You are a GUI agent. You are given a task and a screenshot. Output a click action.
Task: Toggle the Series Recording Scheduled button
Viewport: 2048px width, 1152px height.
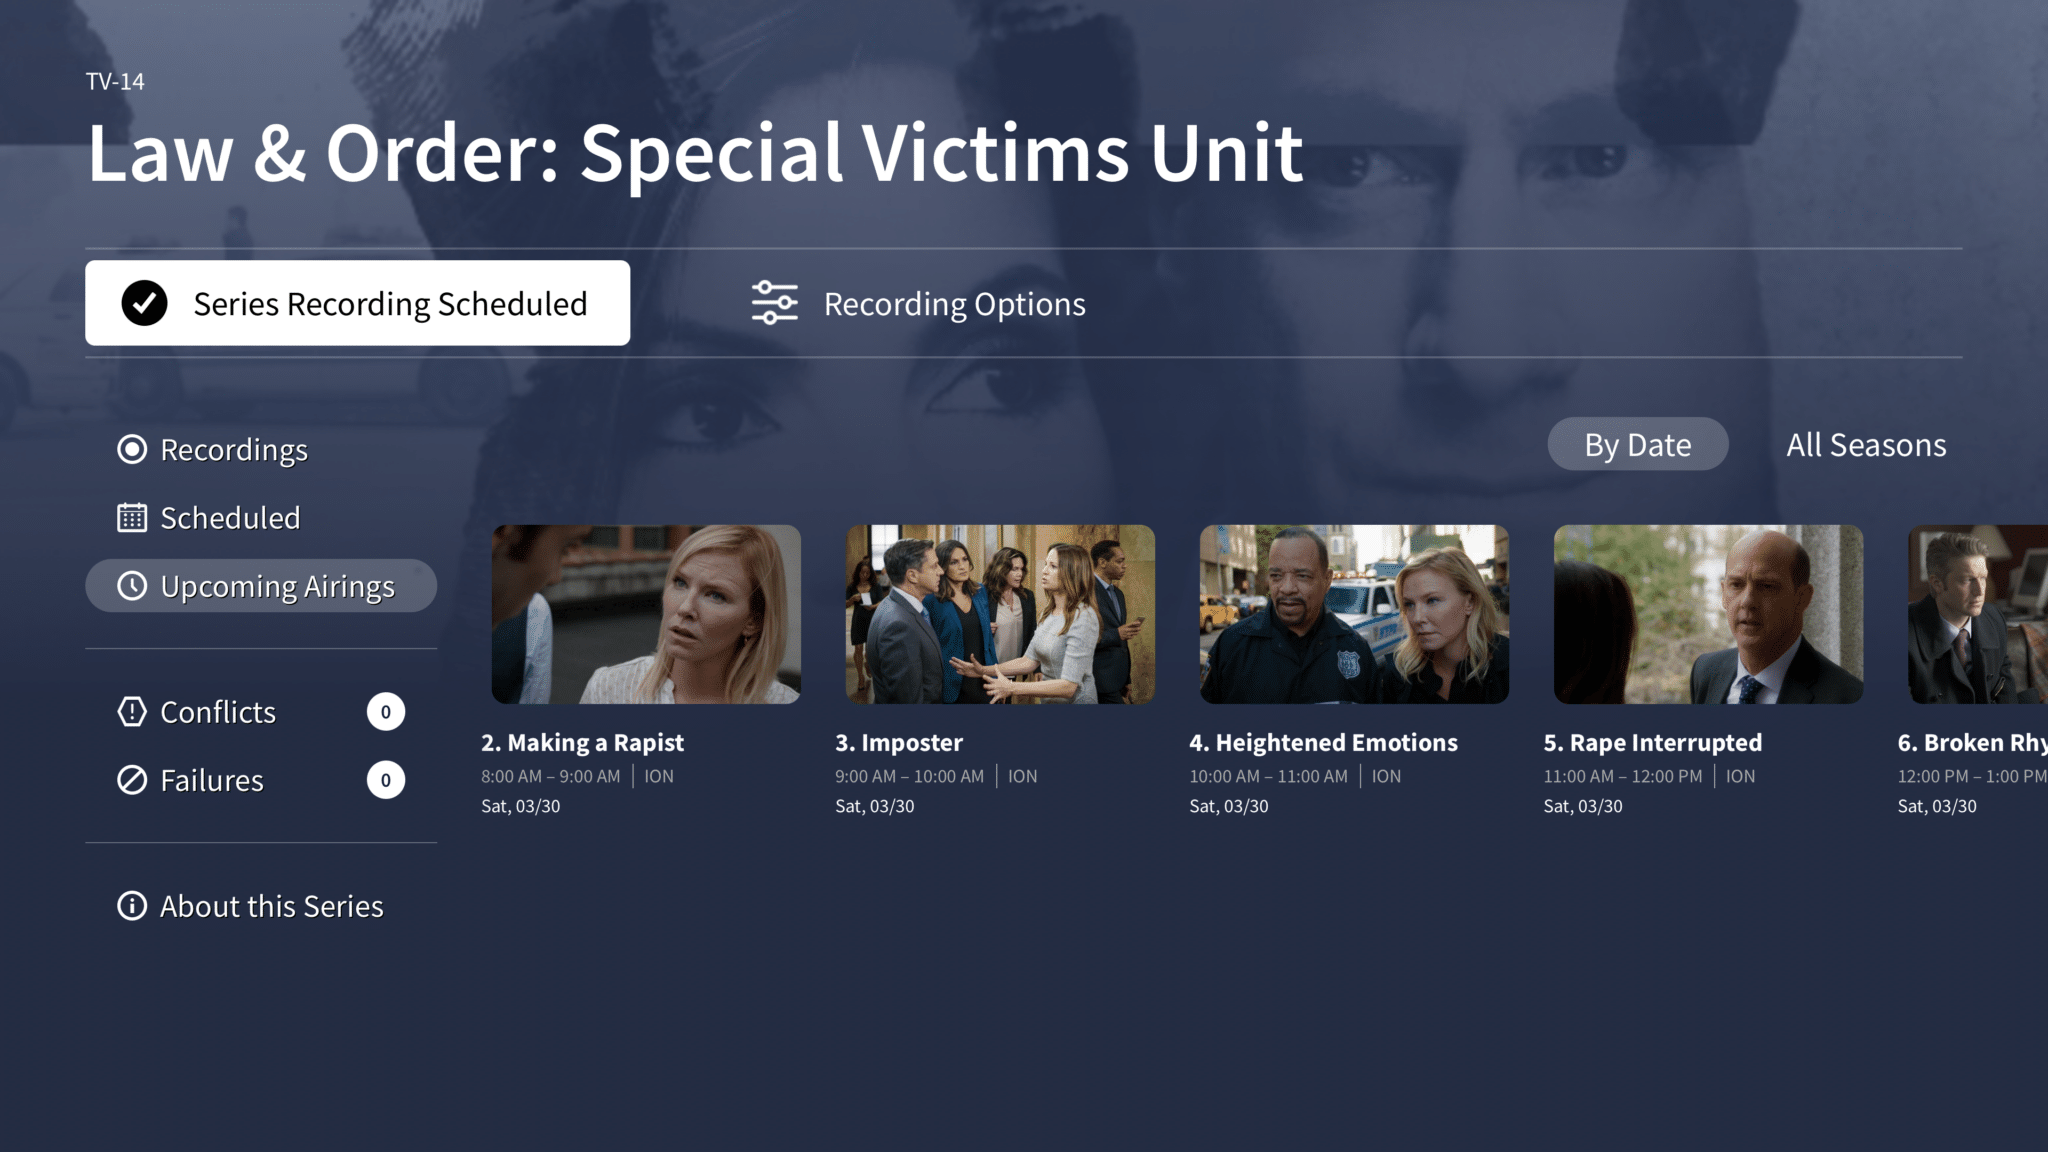[358, 303]
